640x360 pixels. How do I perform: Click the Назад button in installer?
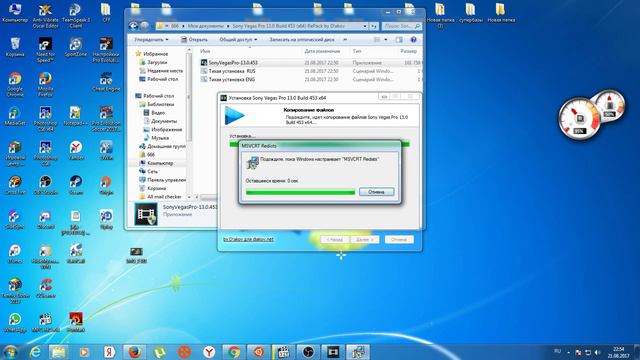(335, 240)
